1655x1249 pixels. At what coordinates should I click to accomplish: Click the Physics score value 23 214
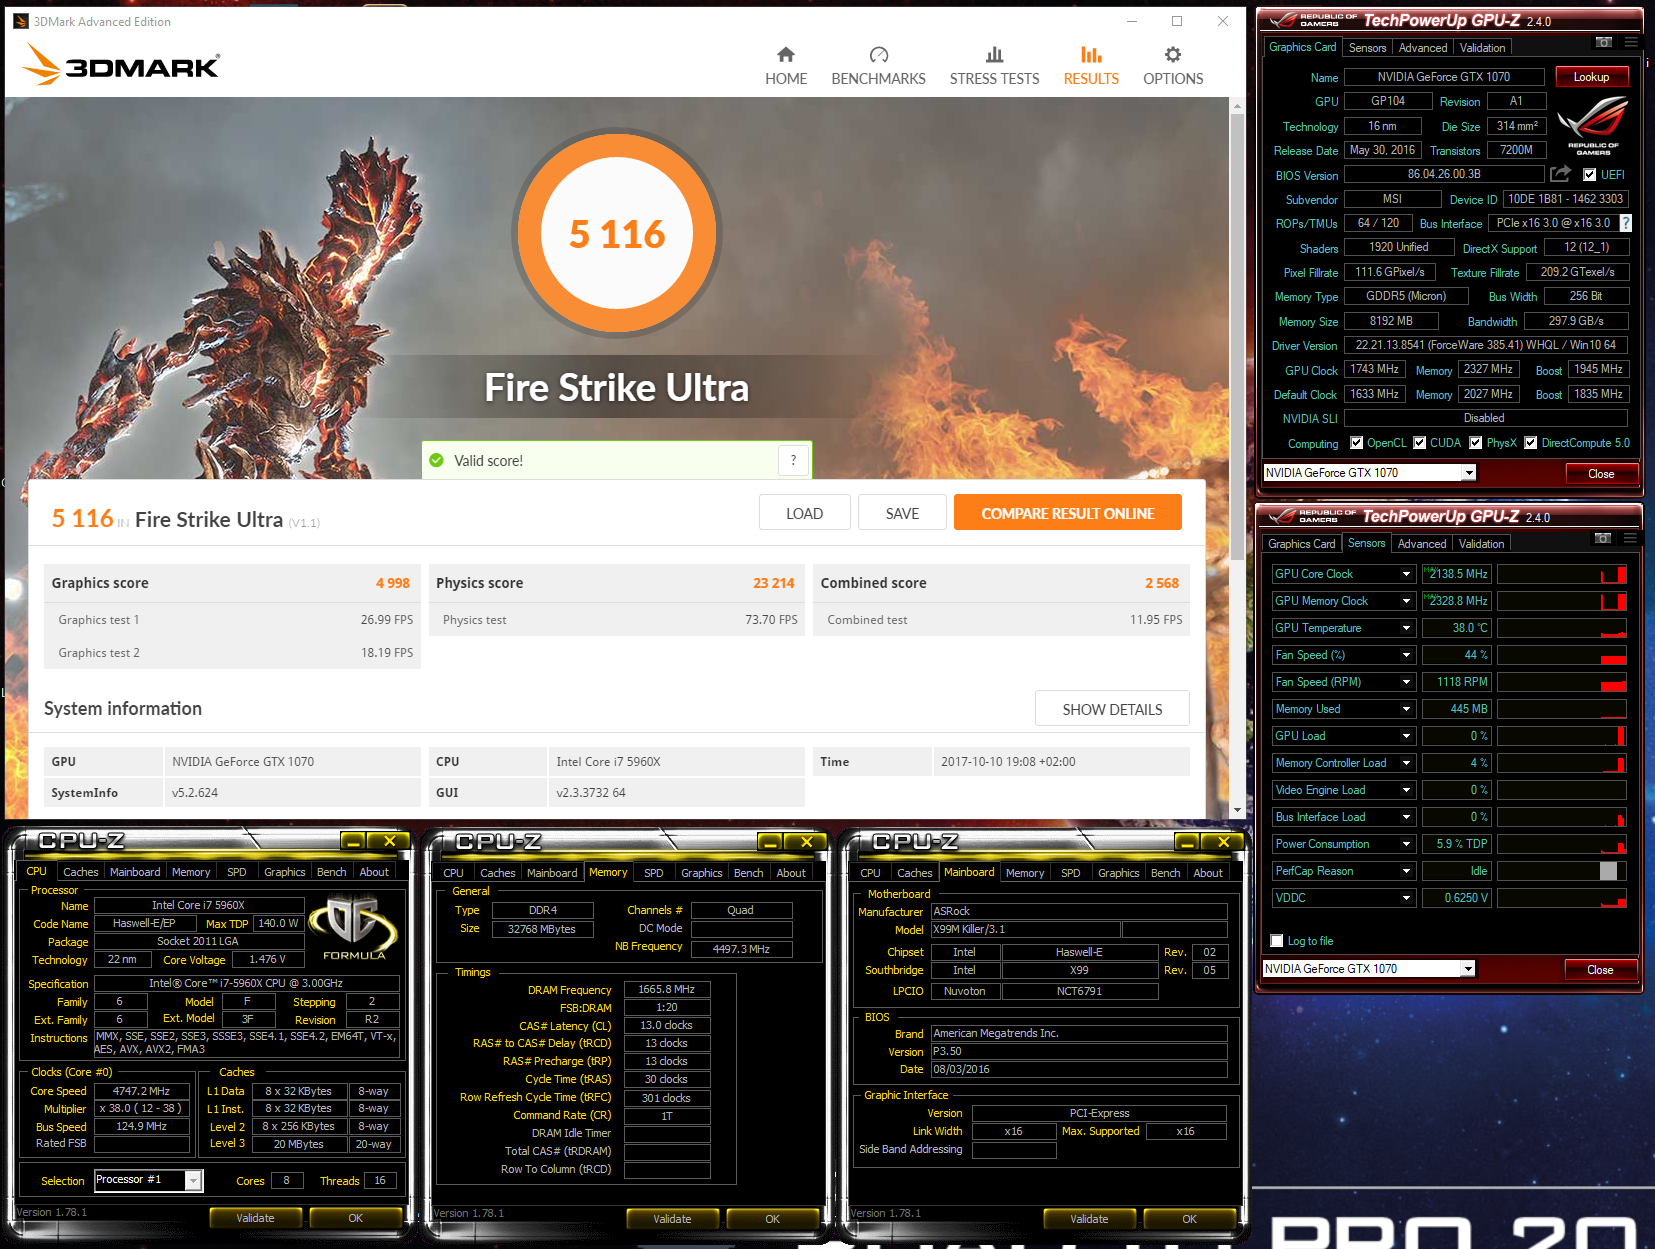(x=774, y=583)
